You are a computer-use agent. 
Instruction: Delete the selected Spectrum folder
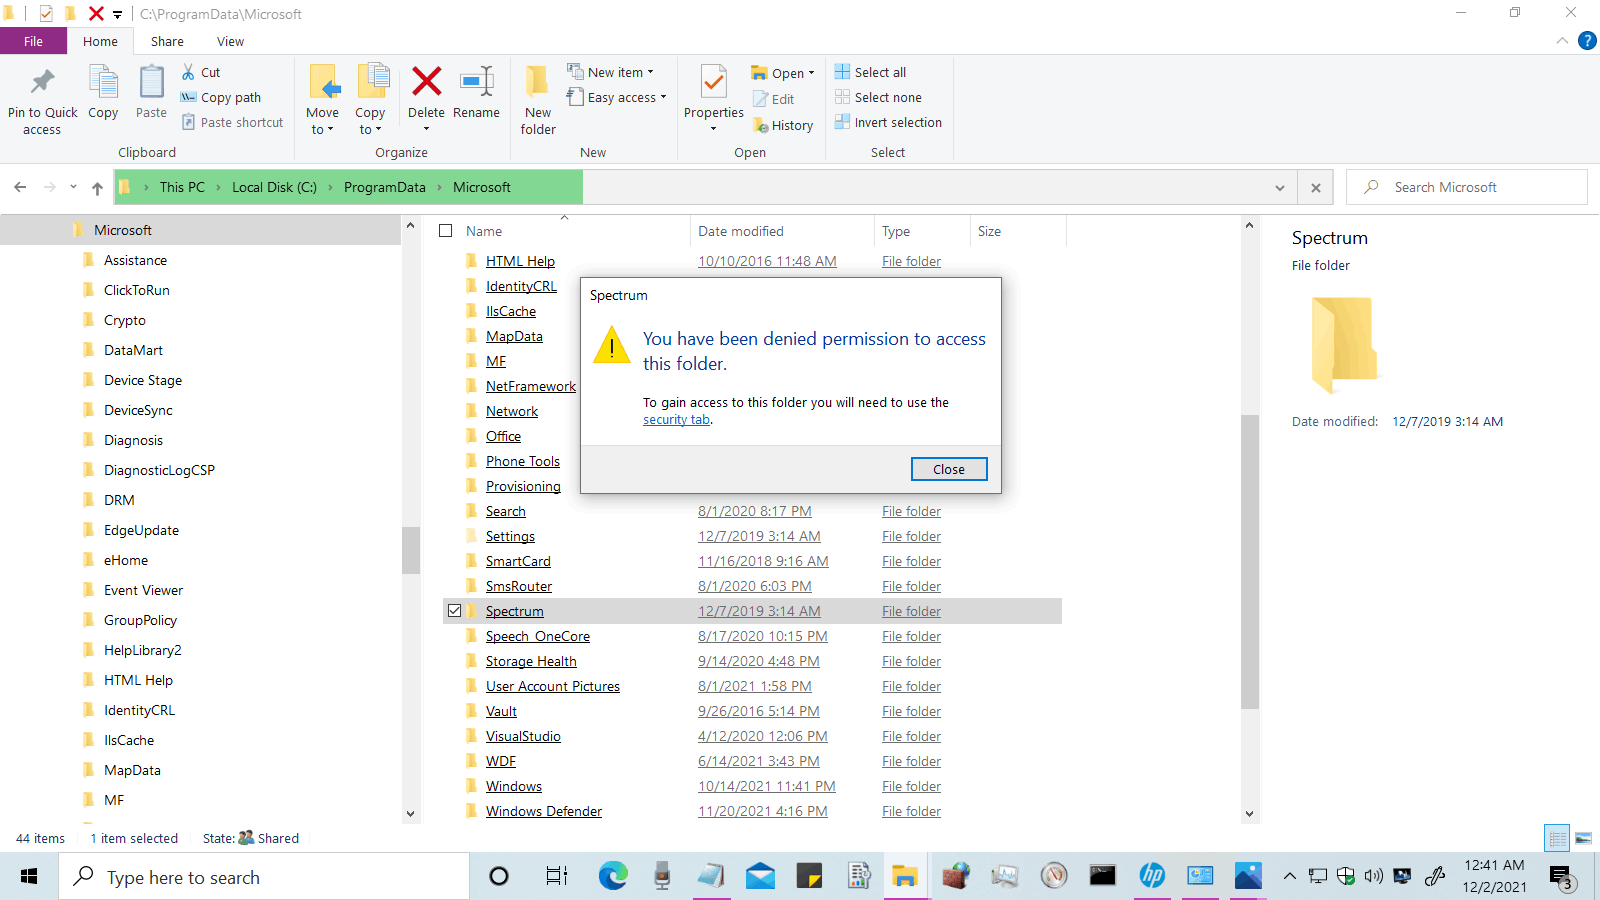426,92
